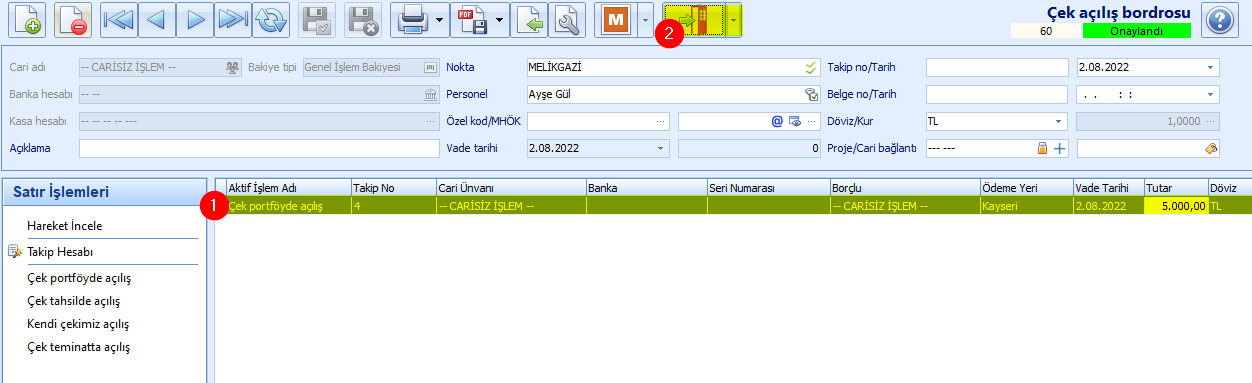Click the Çek portföyde açılış grid row cell
The image size is (1252, 383).
pyautogui.click(x=288, y=206)
